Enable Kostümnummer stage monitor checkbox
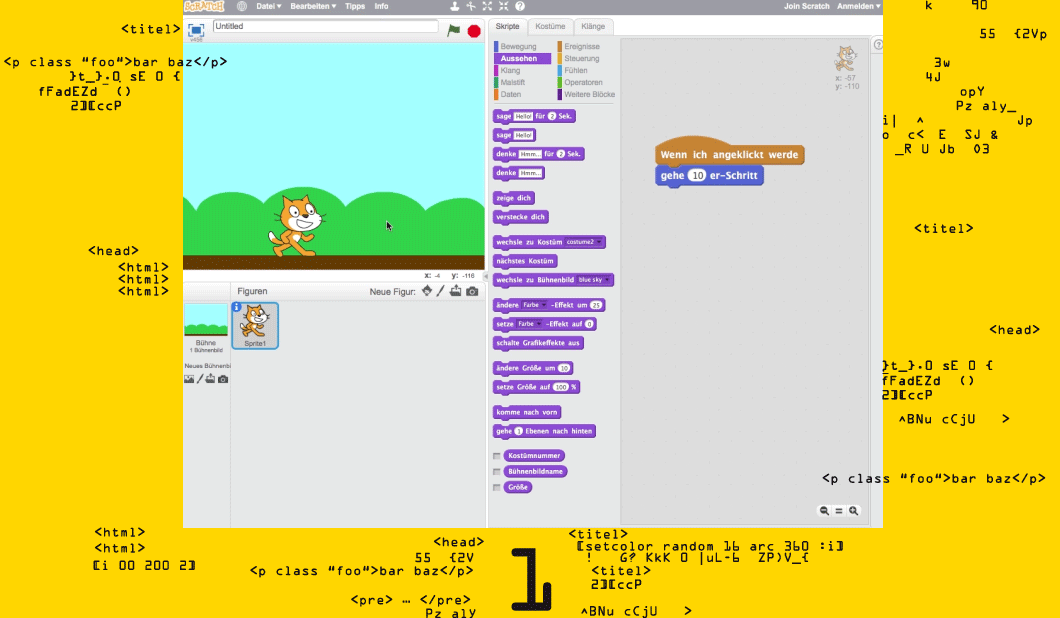1060x618 pixels. pyautogui.click(x=497, y=456)
